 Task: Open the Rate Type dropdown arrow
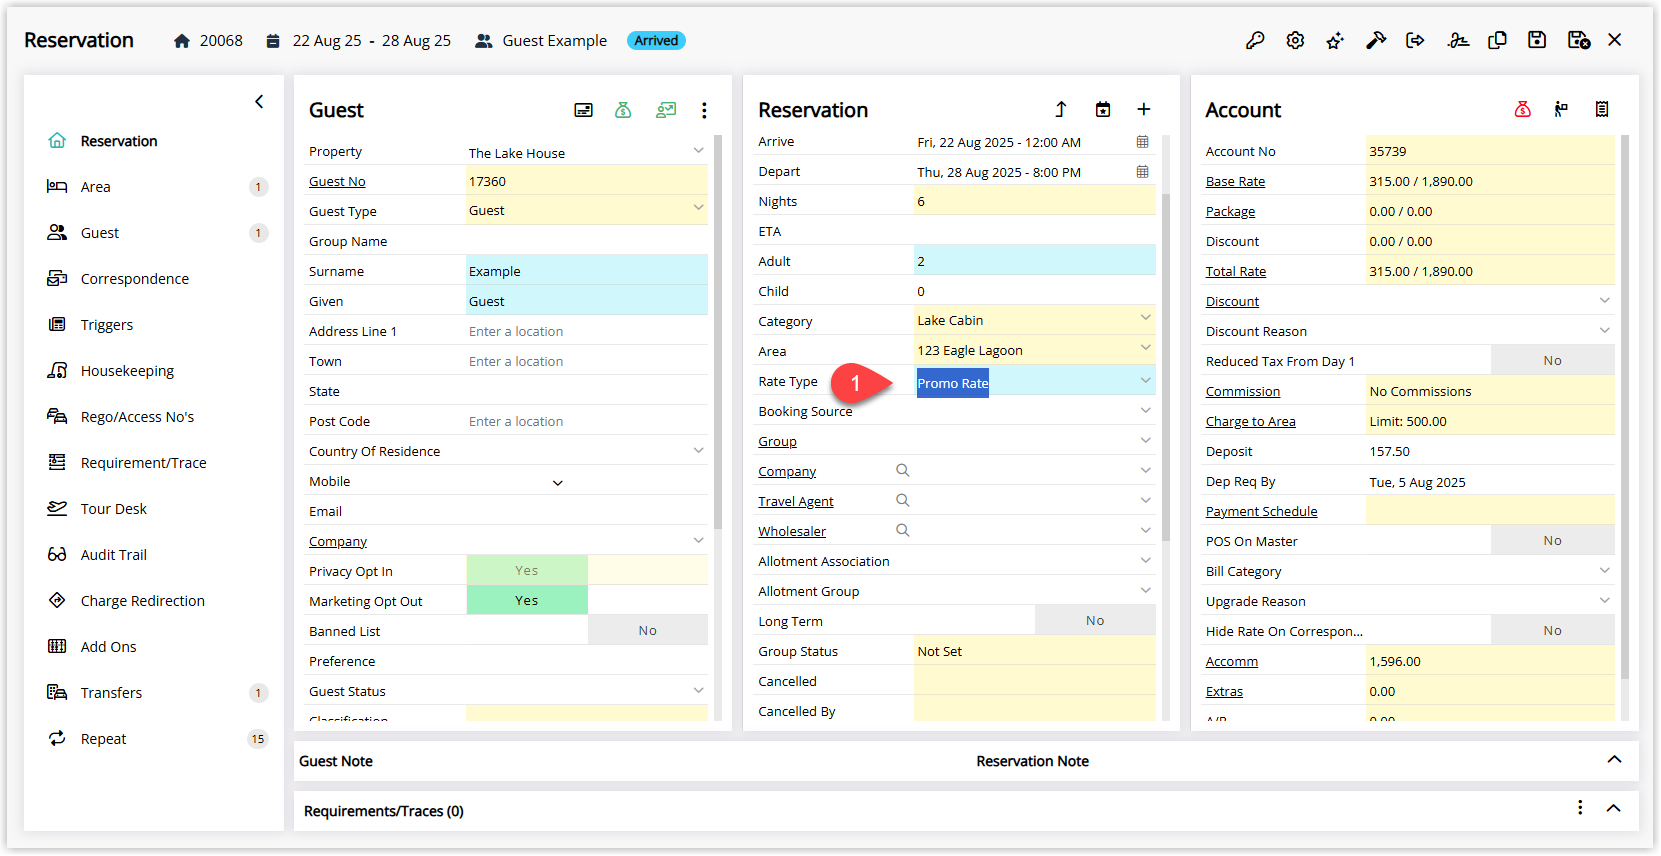[1145, 380]
